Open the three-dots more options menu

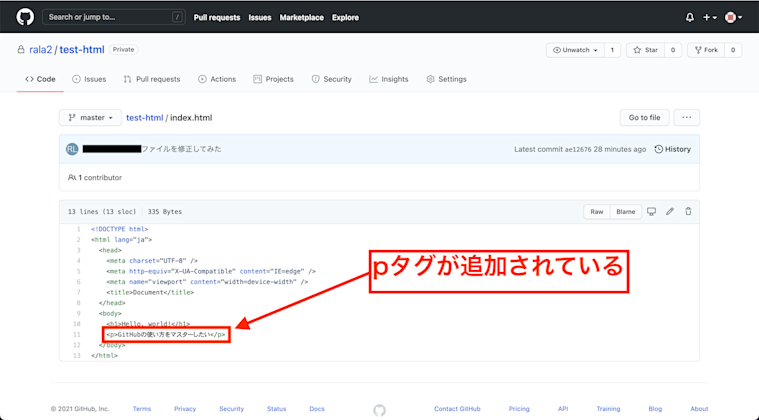point(686,118)
